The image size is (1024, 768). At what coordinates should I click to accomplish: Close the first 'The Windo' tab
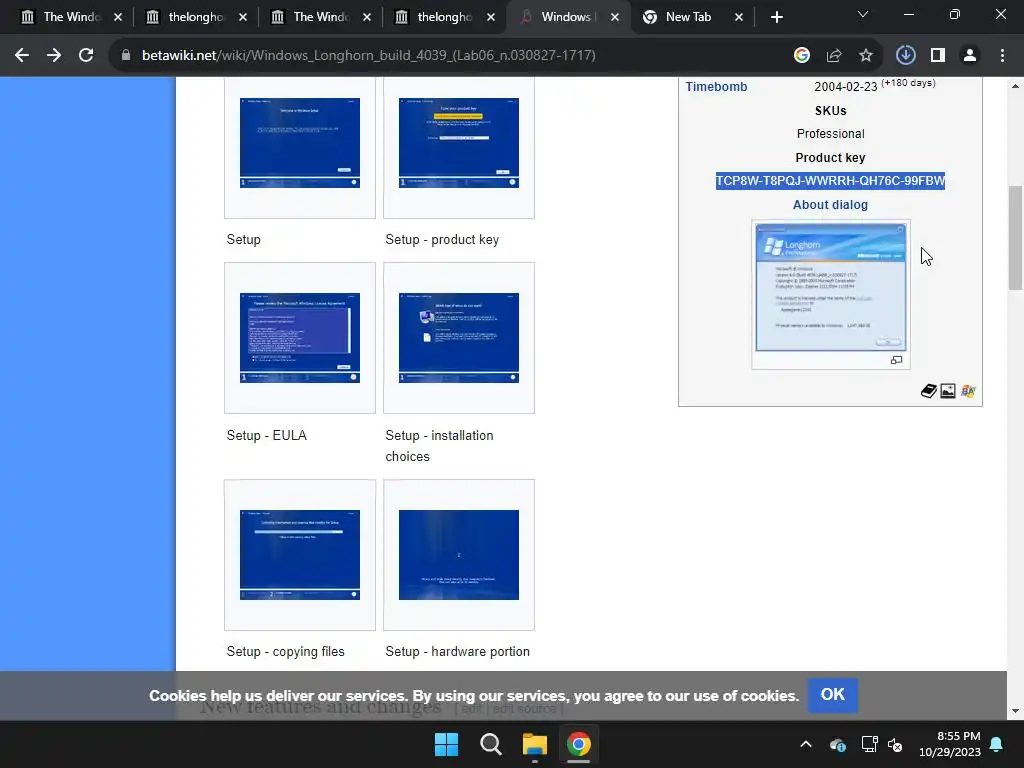118,18
